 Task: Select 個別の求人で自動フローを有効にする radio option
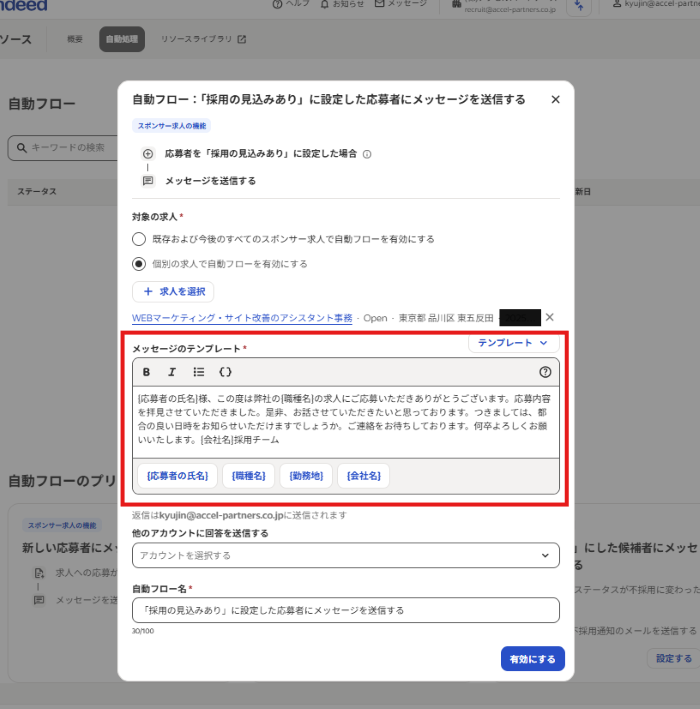pyautogui.click(x=139, y=264)
